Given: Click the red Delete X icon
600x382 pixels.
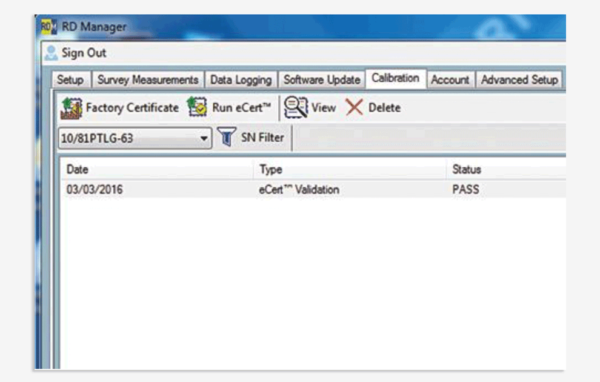Looking at the screenshot, I should click(354, 108).
